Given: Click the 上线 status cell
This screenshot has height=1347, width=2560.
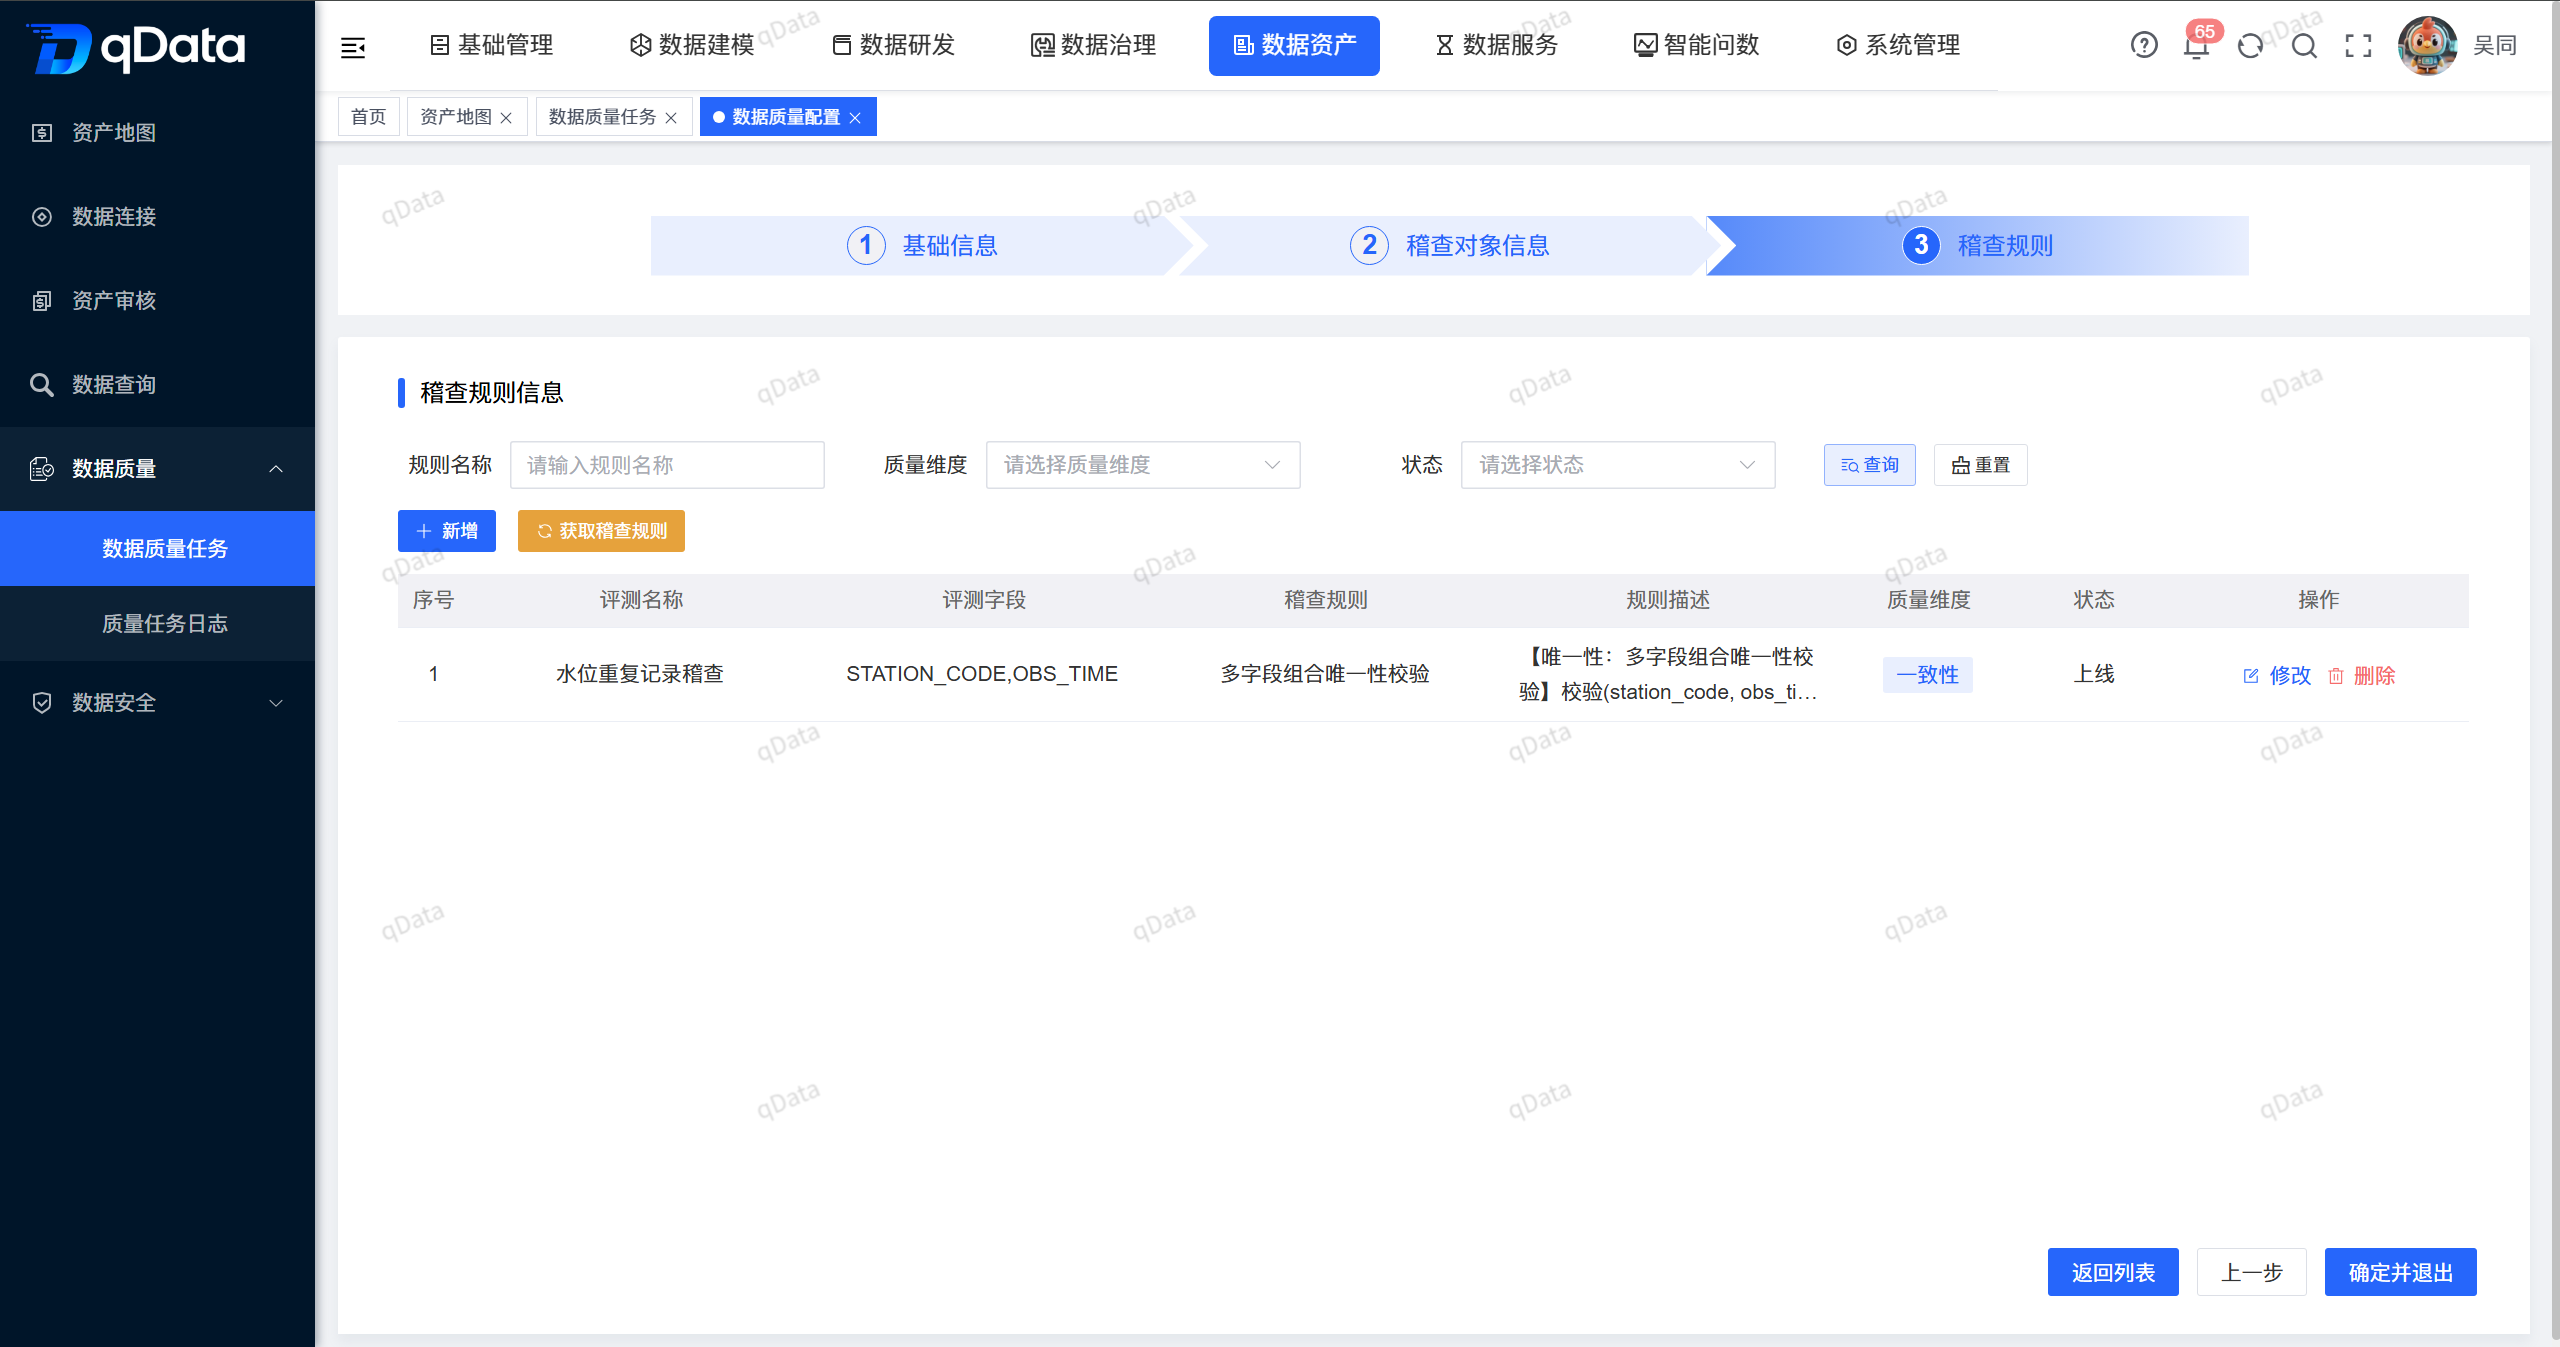Looking at the screenshot, I should pyautogui.click(x=2094, y=674).
